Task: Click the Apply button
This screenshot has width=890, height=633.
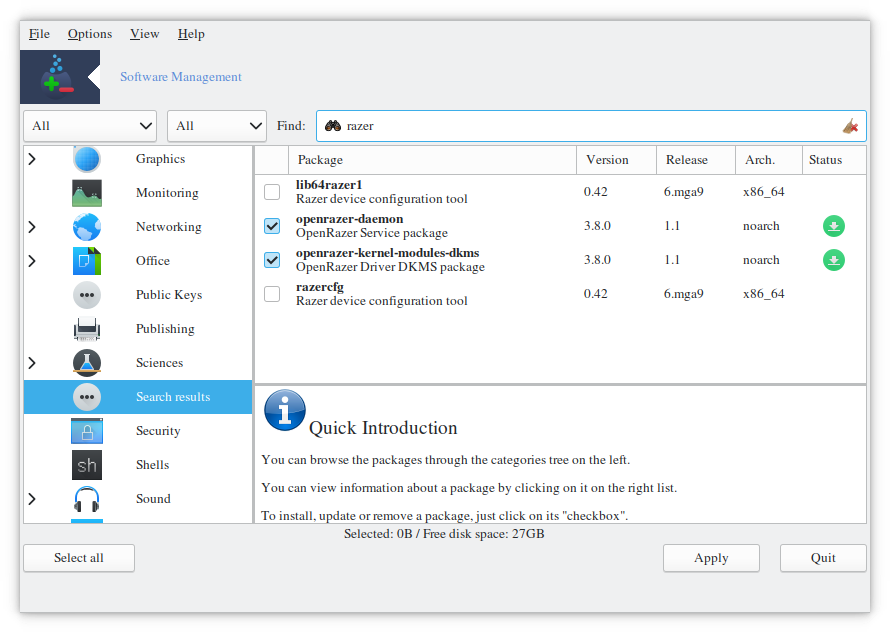Action: pyautogui.click(x=711, y=558)
